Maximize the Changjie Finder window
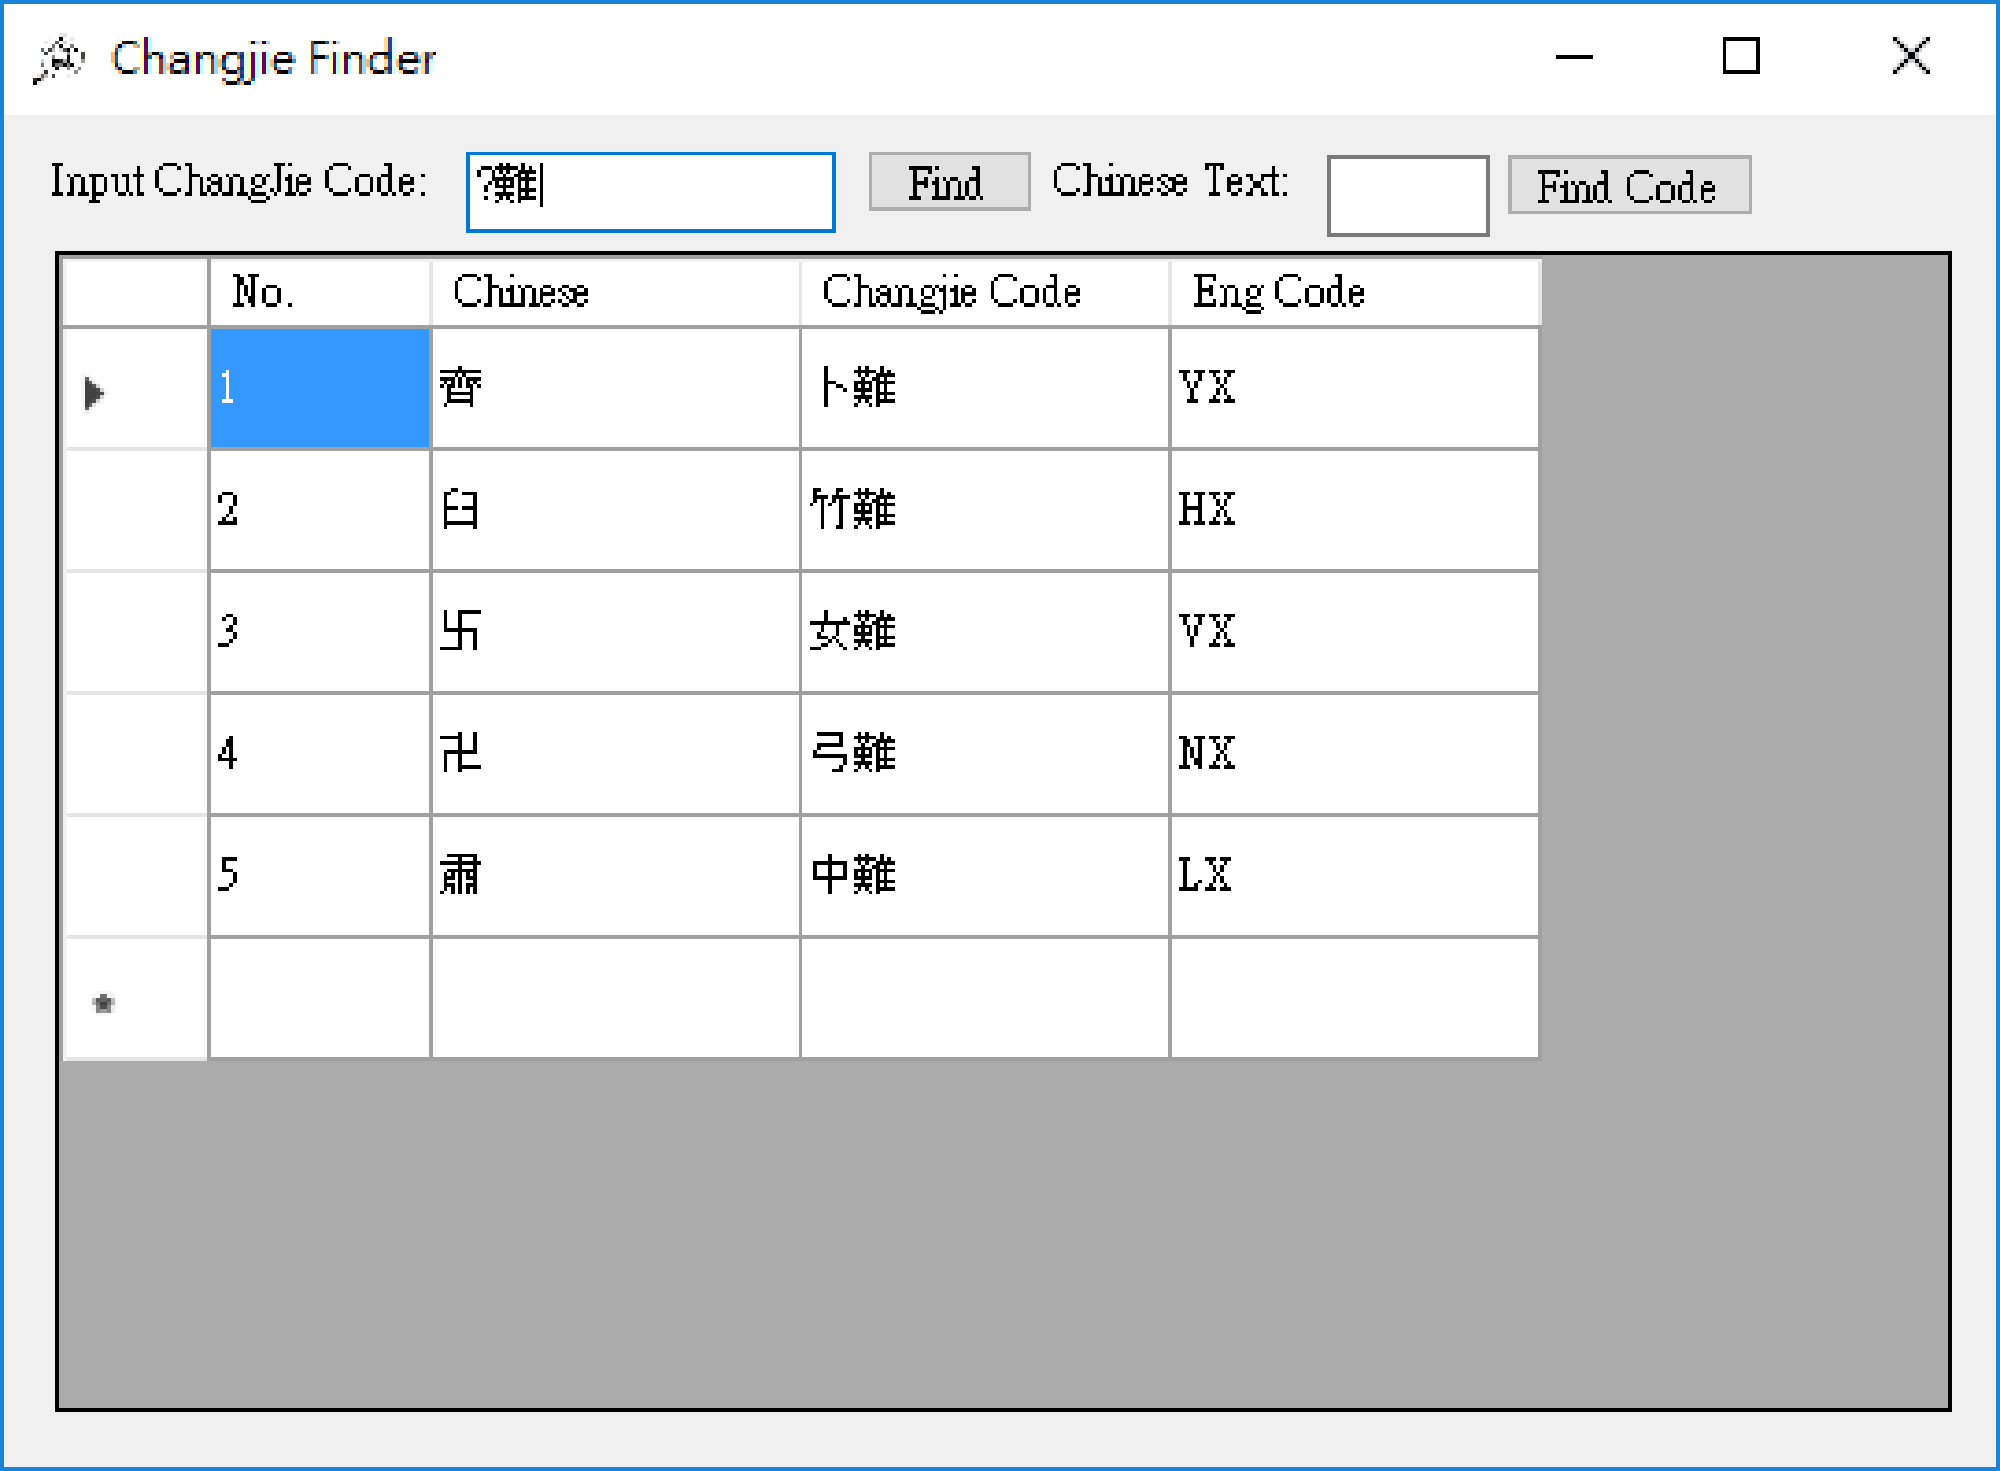The width and height of the screenshot is (2000, 1471). pyautogui.click(x=1740, y=57)
